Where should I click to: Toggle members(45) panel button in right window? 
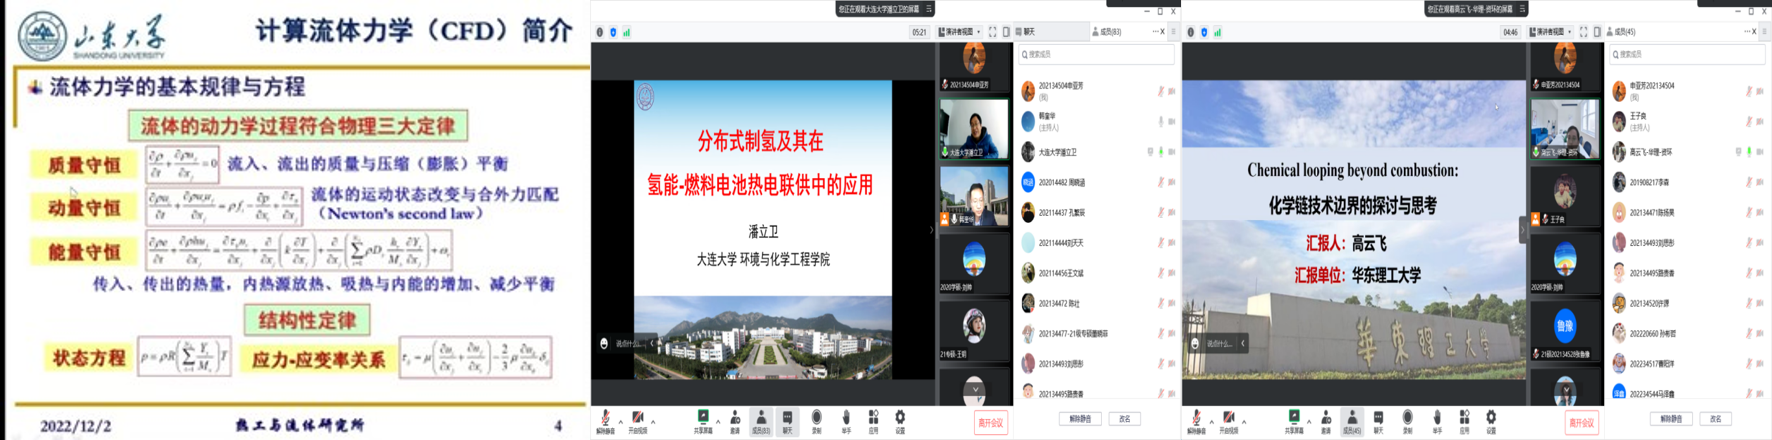(x=1352, y=420)
